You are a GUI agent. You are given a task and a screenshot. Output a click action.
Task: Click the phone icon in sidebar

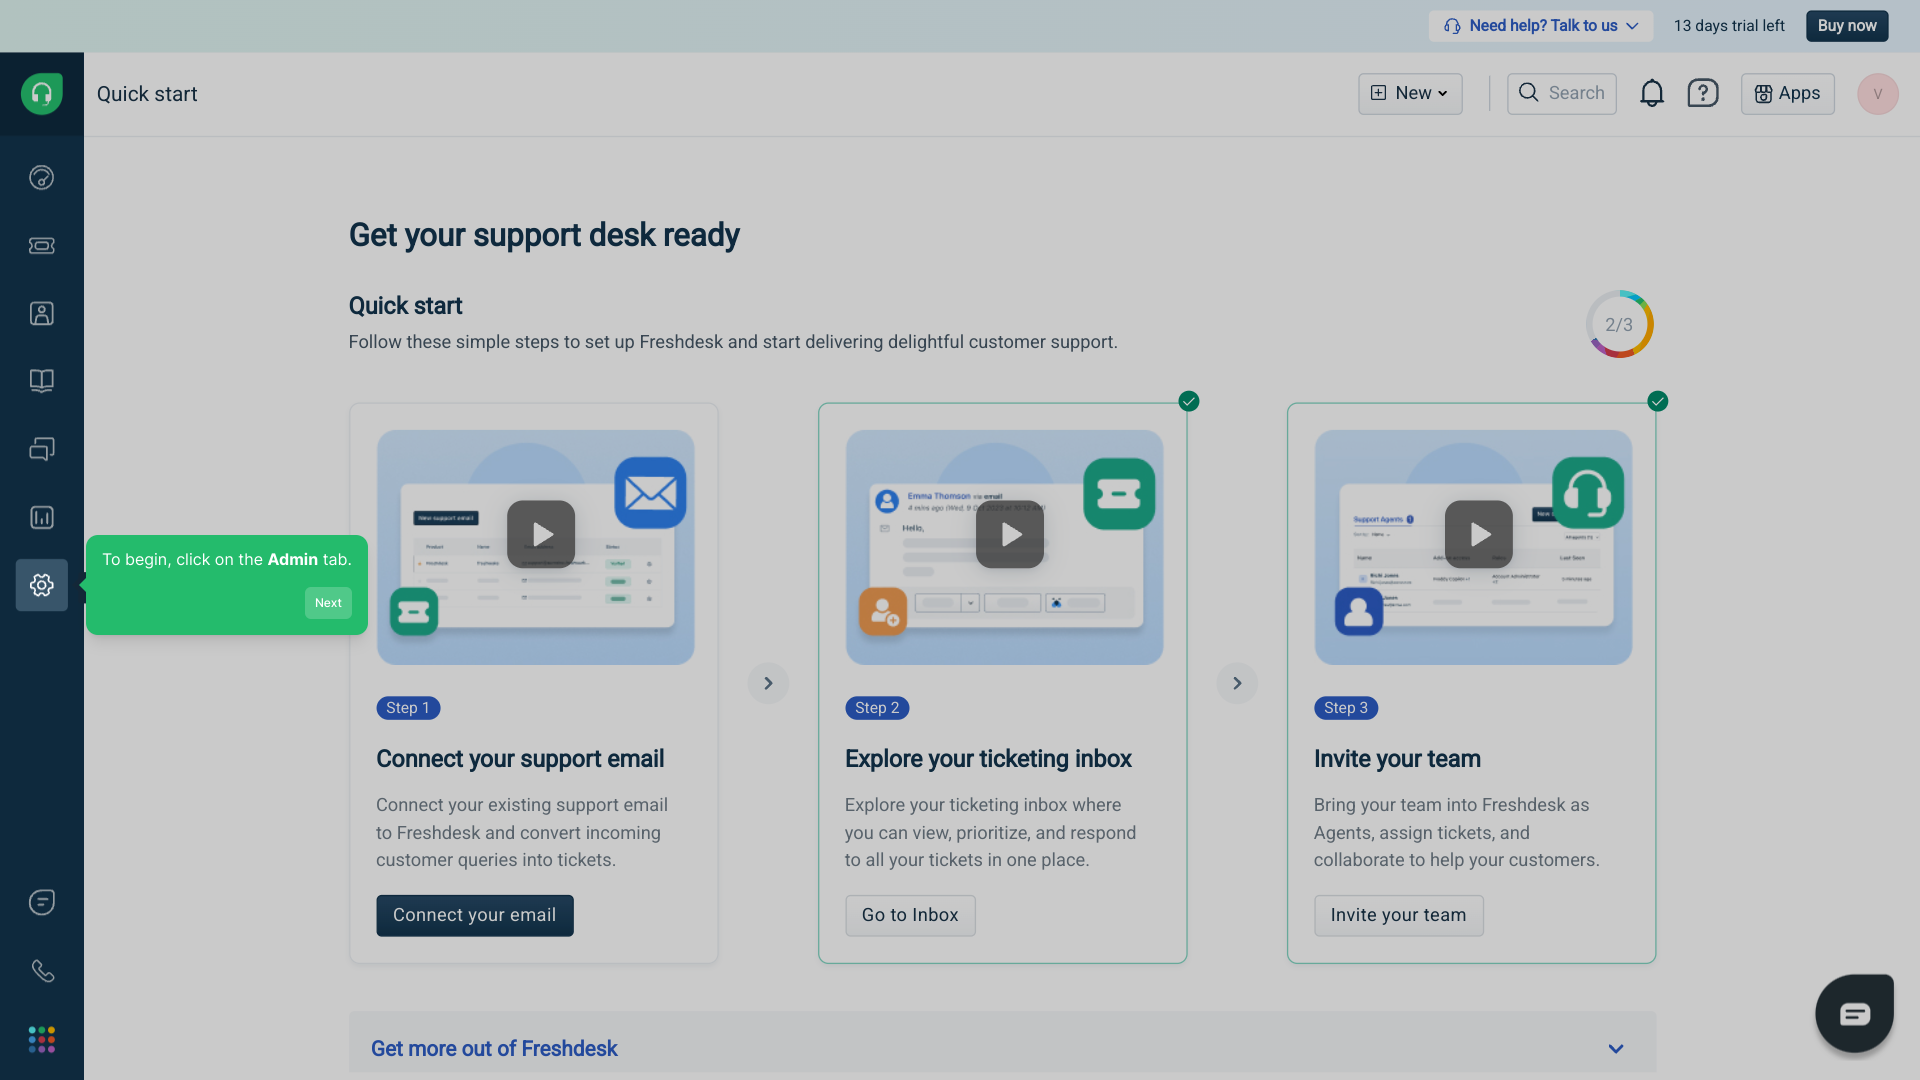[41, 971]
